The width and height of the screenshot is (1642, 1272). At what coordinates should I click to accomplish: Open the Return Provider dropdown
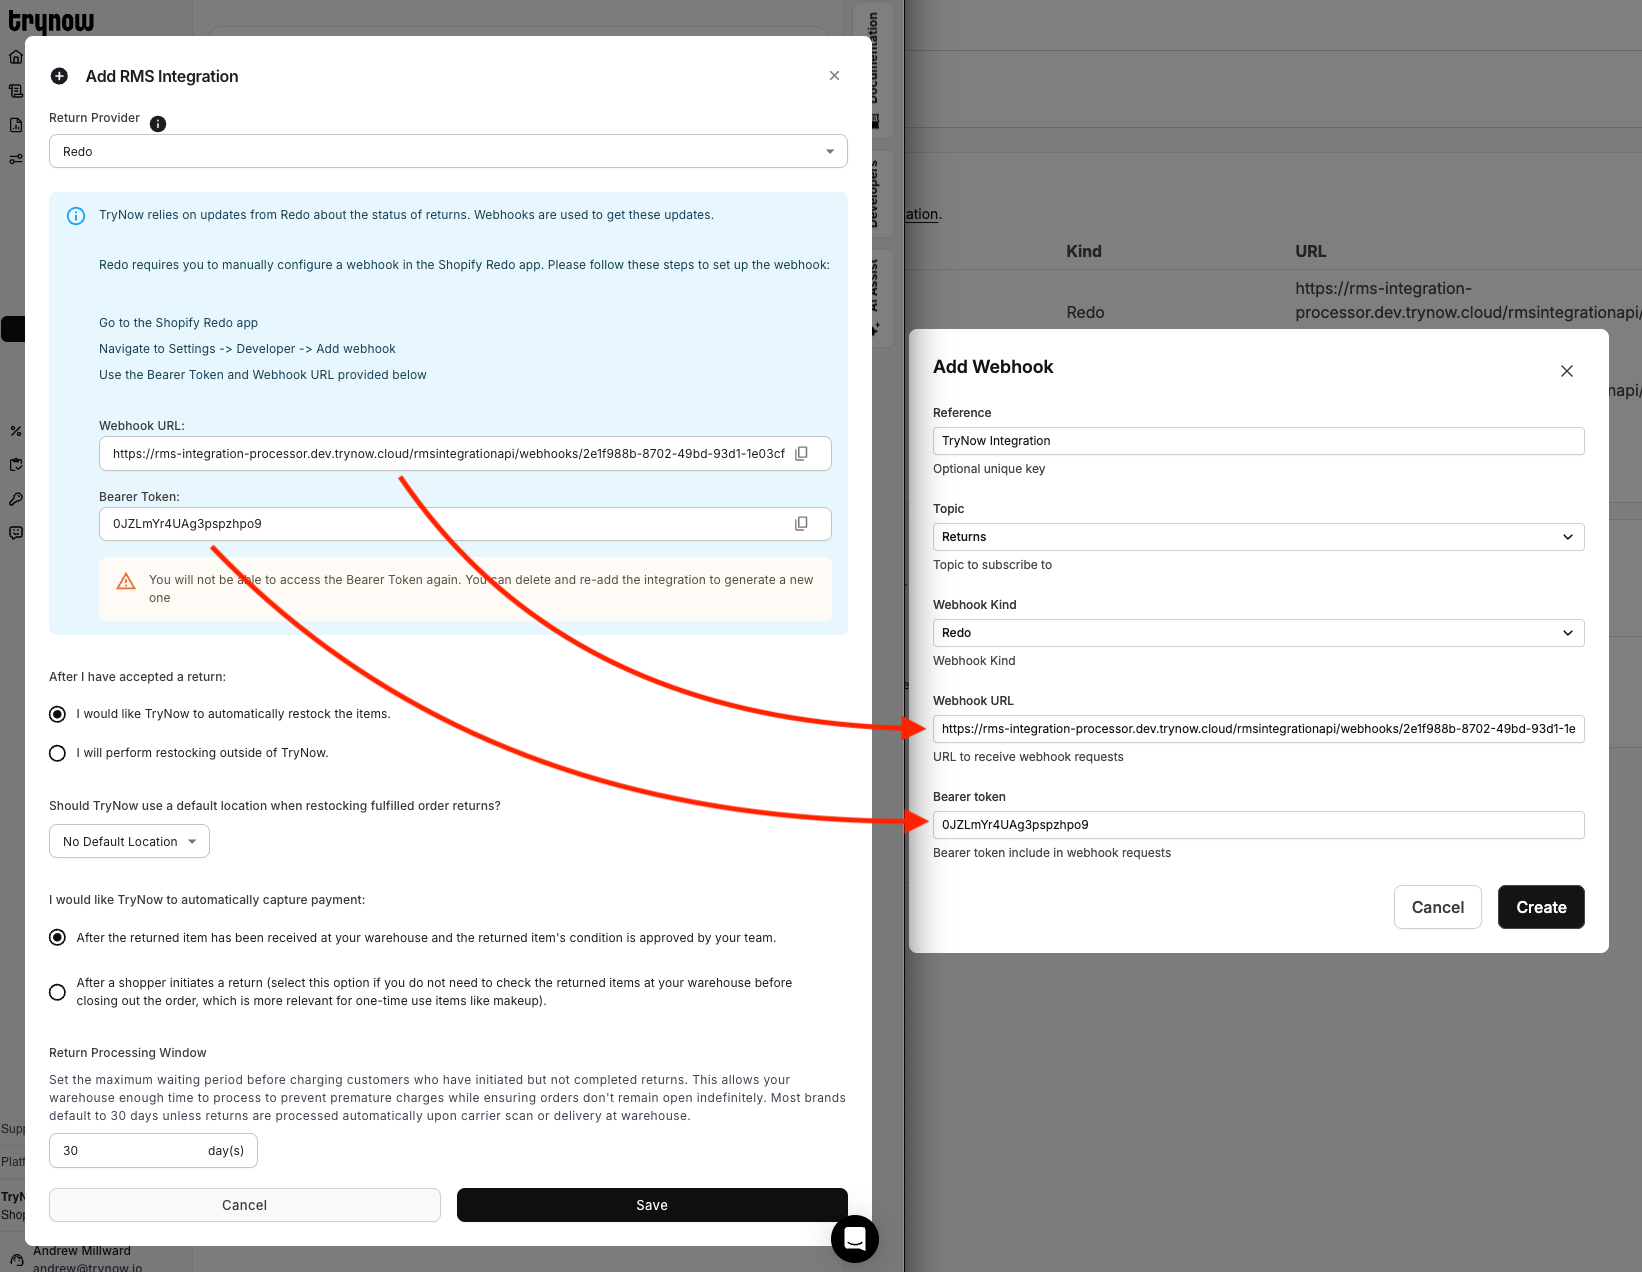click(x=448, y=151)
